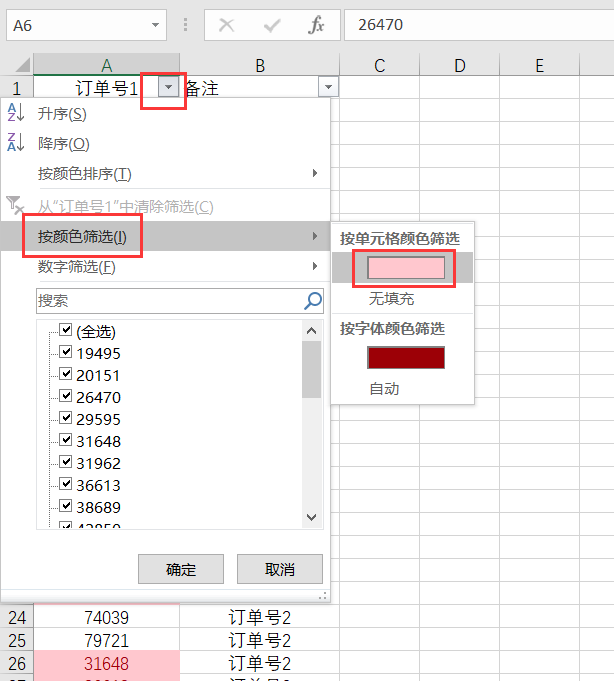Select column B header
The height and width of the screenshot is (681, 614).
pyautogui.click(x=260, y=65)
